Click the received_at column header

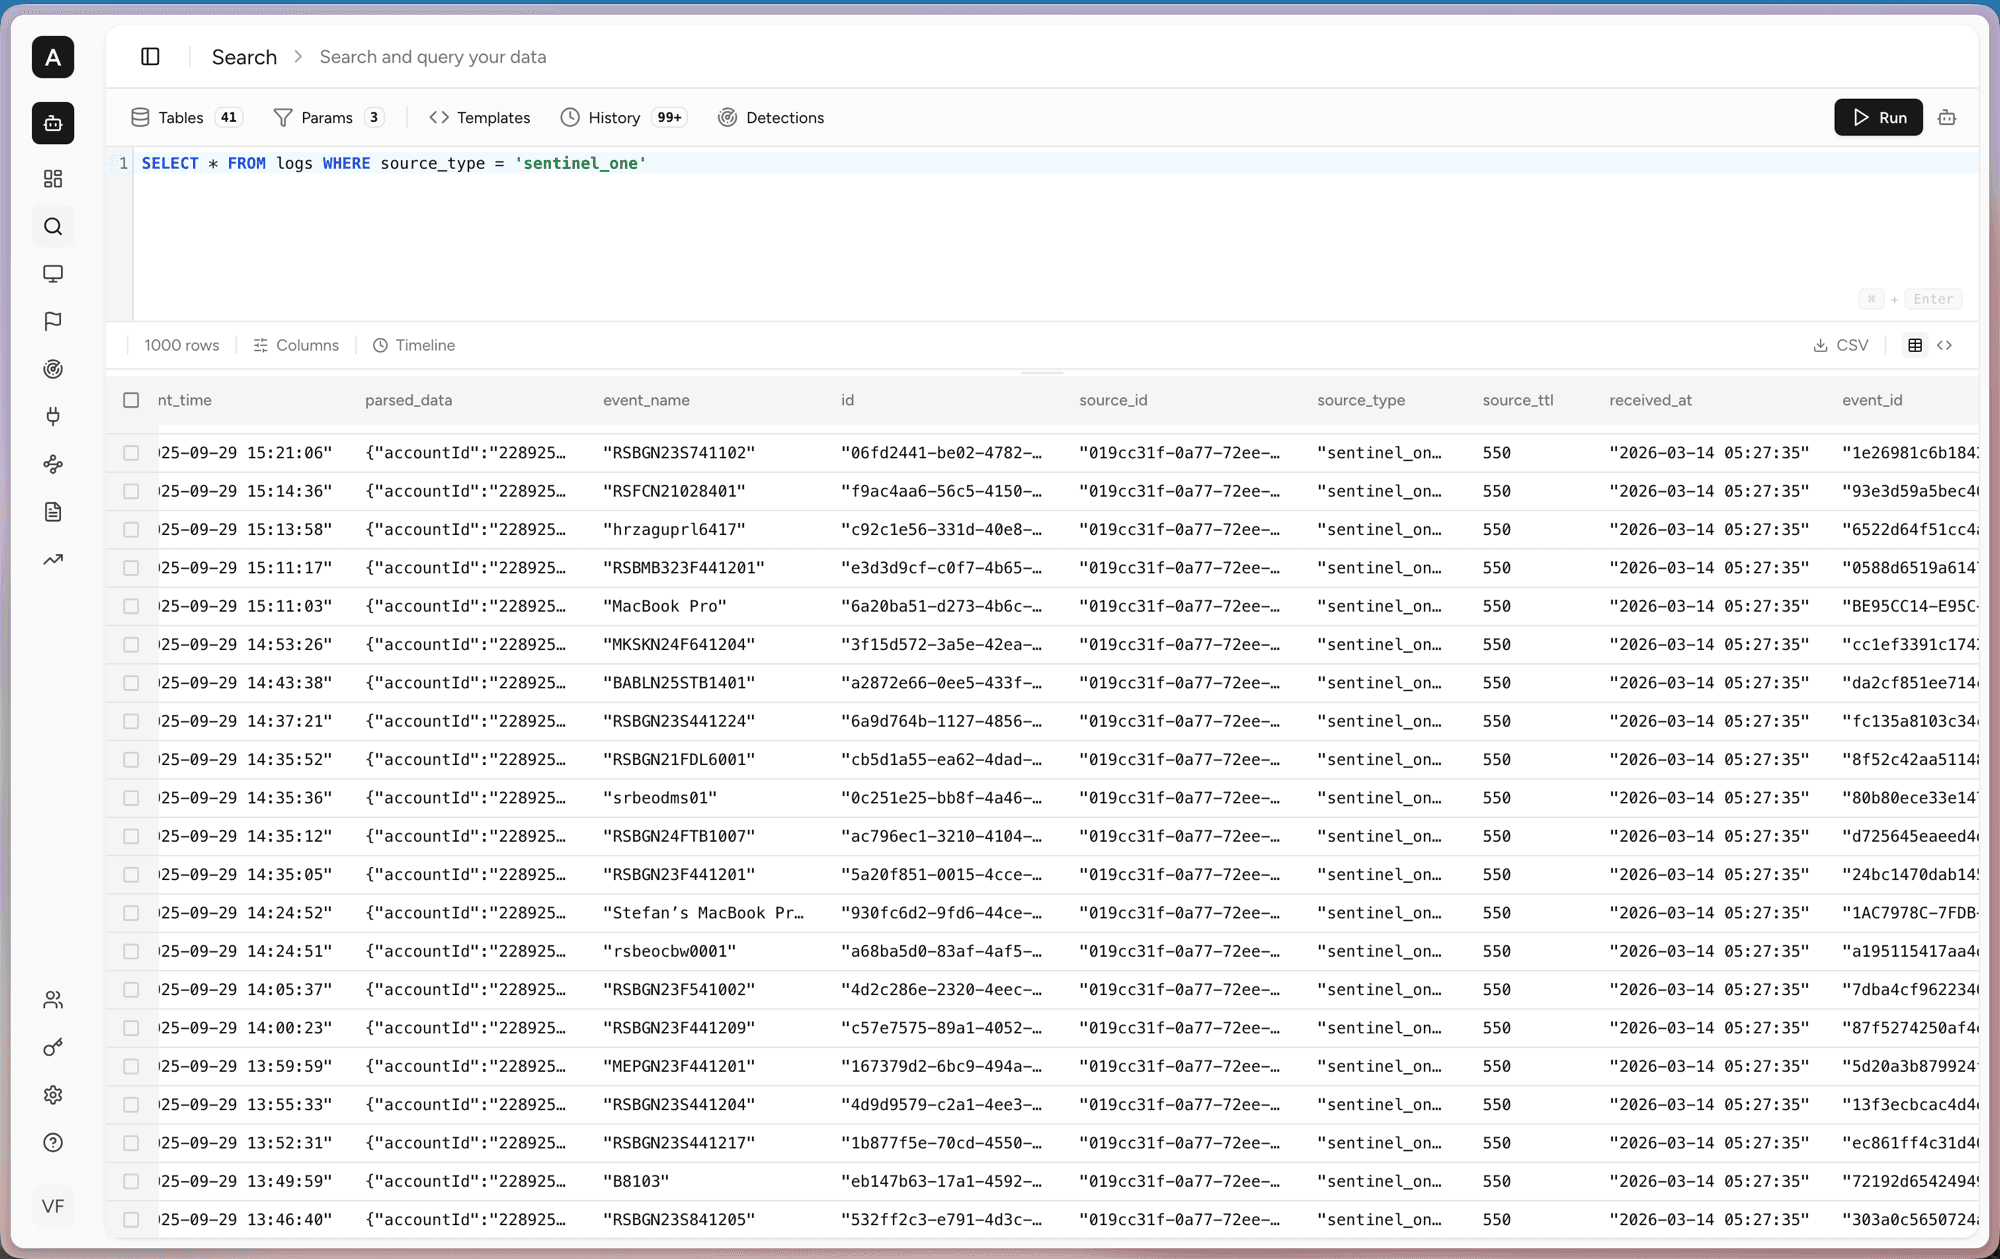1650,400
